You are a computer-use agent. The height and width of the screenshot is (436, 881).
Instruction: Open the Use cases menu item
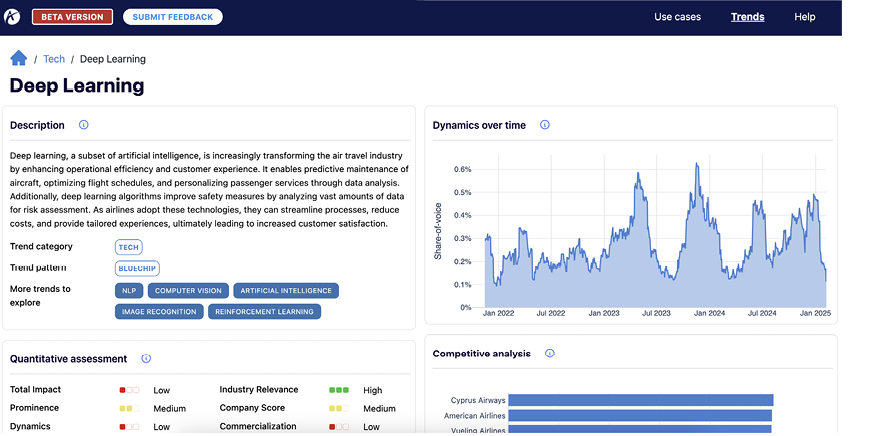677,17
